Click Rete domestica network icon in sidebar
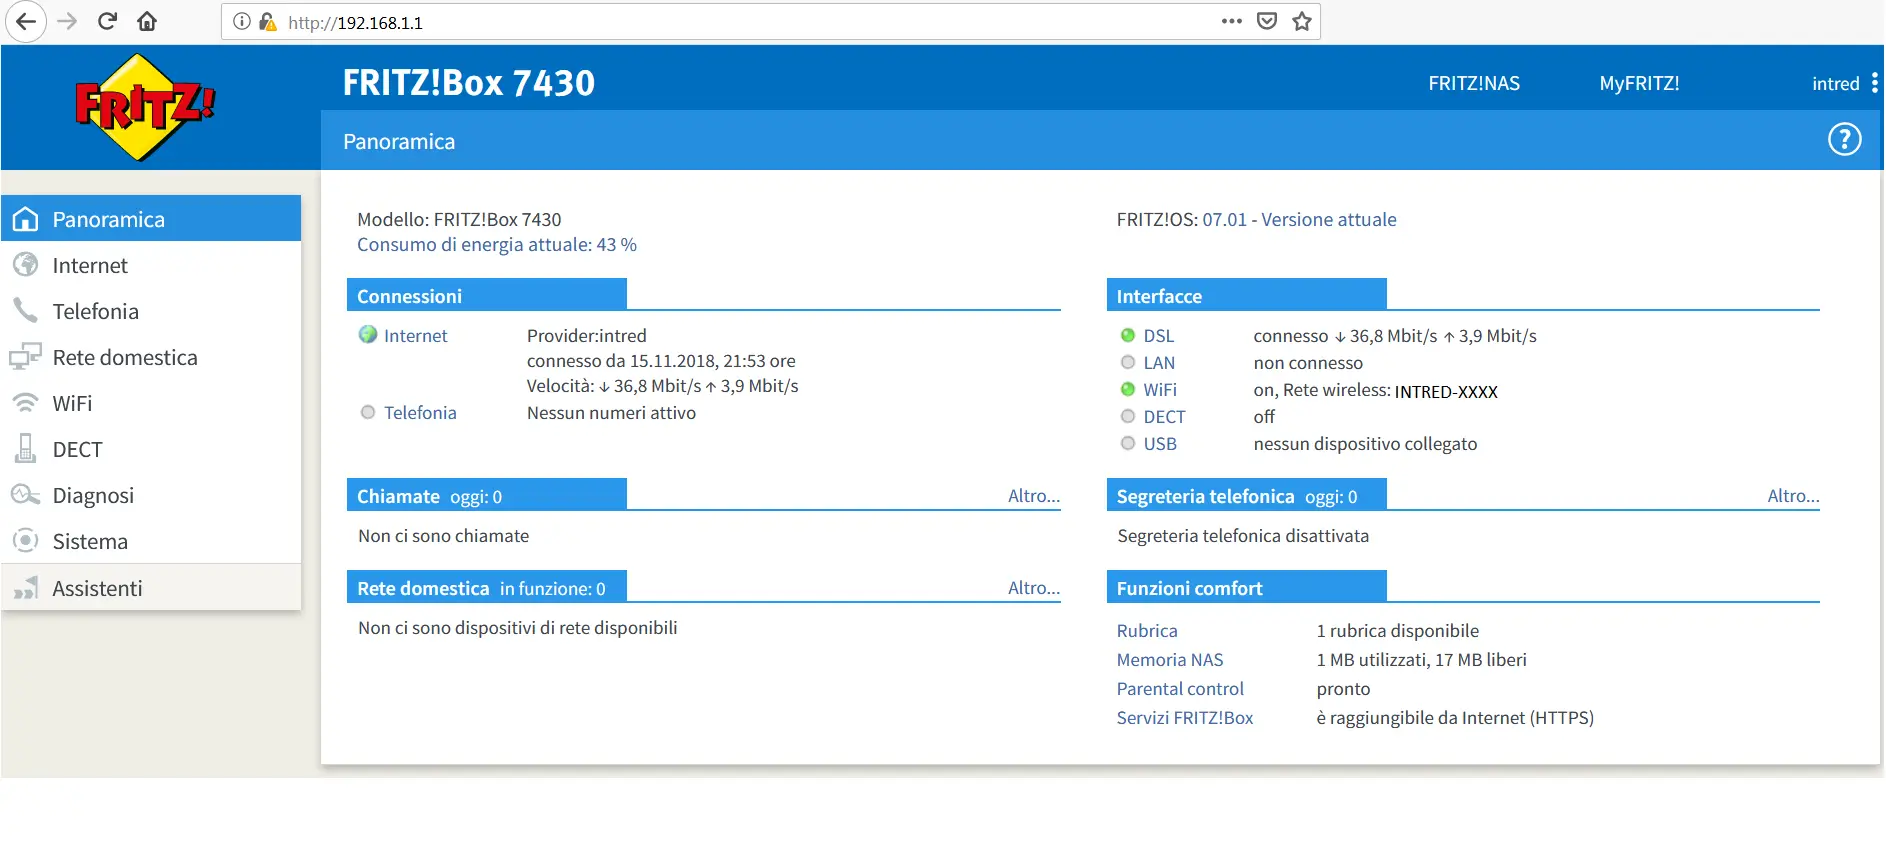 26,357
